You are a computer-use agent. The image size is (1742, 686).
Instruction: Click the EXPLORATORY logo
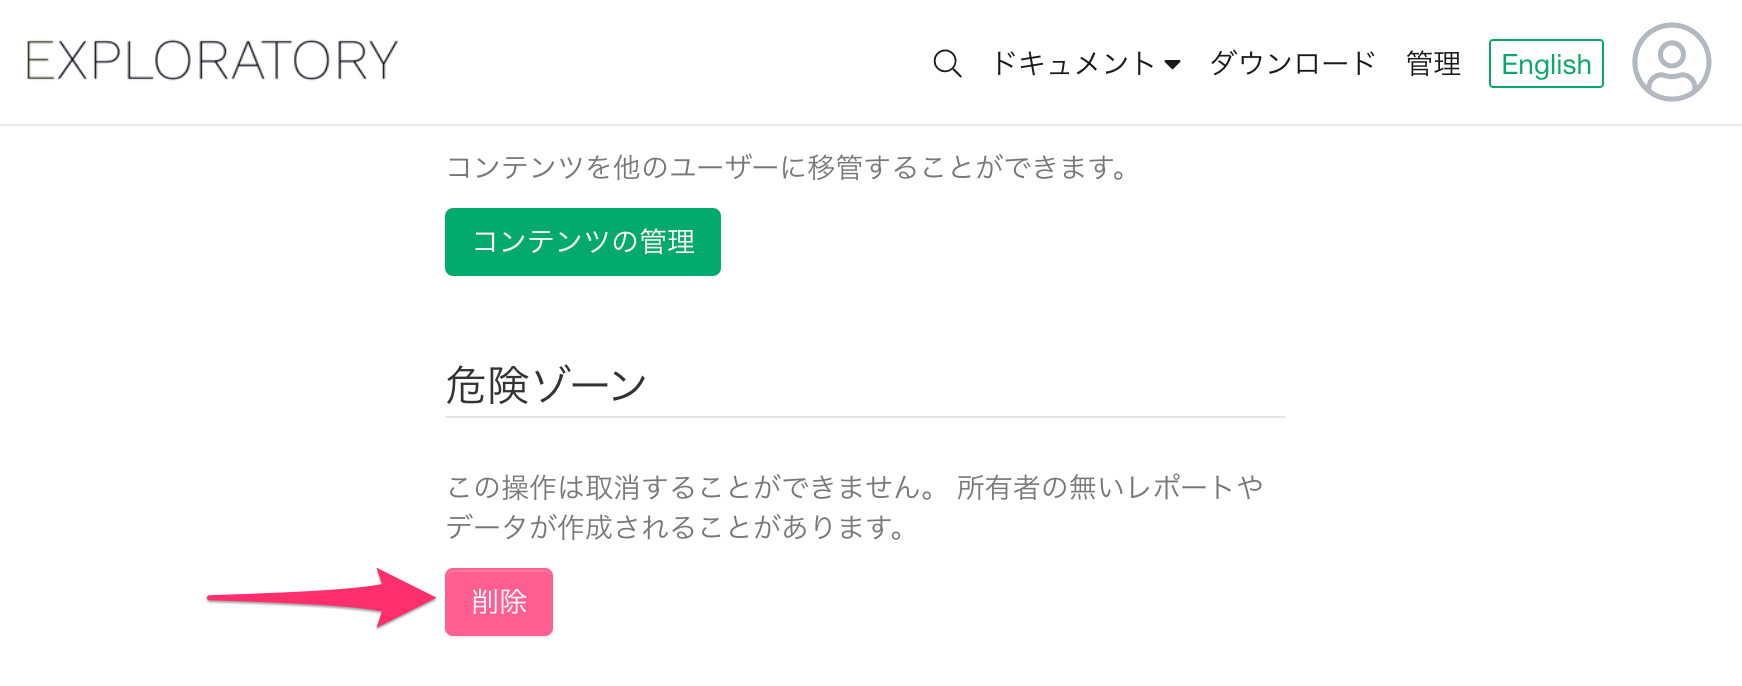pos(212,61)
